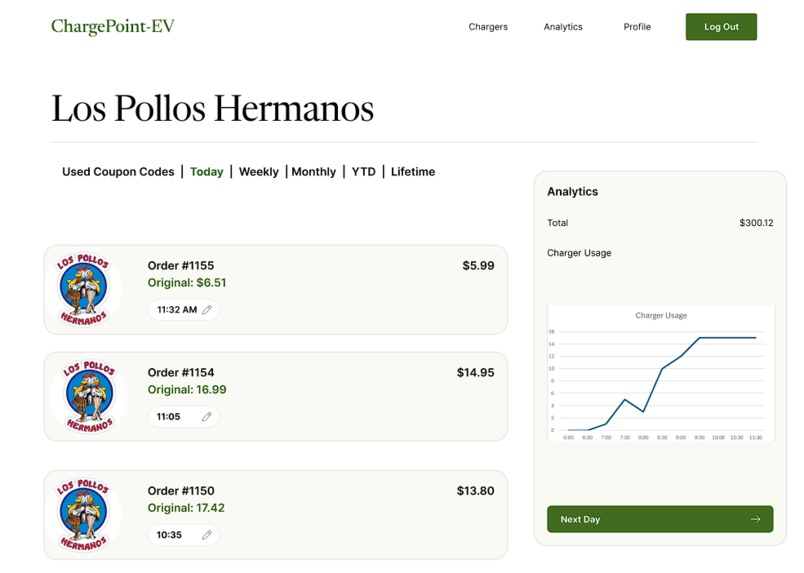Go to the Chargers page
This screenshot has width=804, height=573.
pos(488,27)
